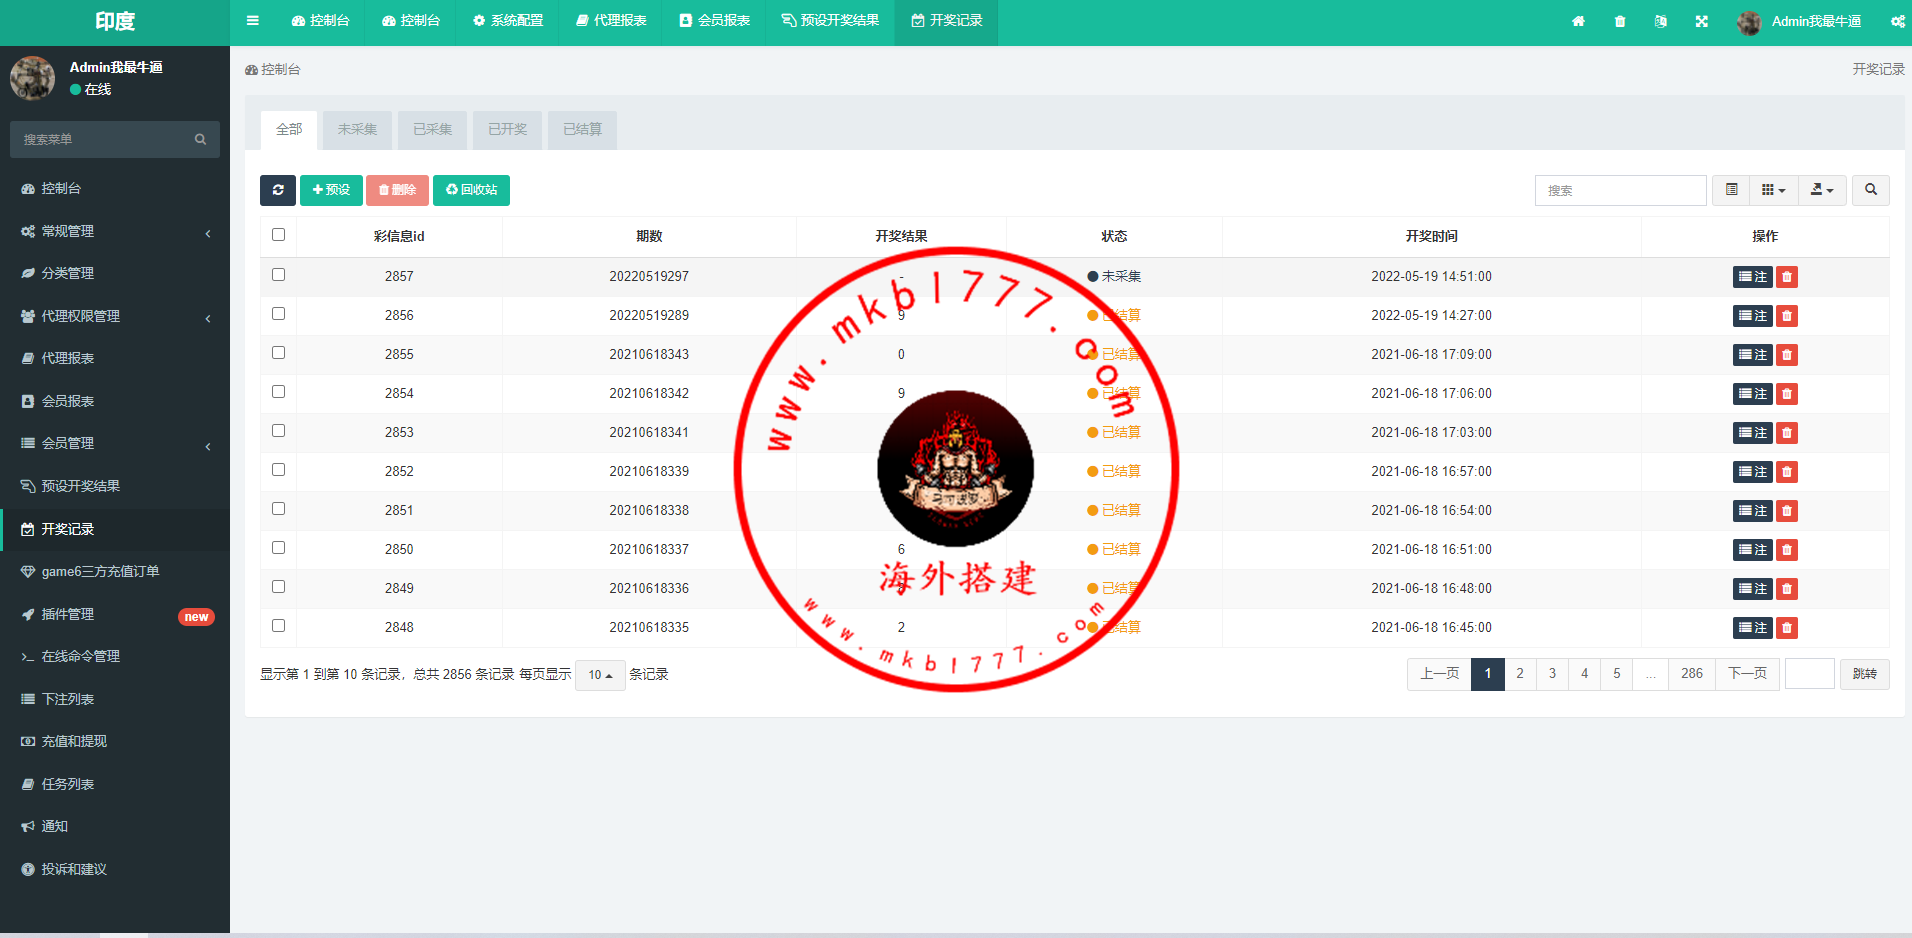This screenshot has height=938, width=1912.
Task: Open 会员报表 top navigation tab
Action: click(715, 21)
